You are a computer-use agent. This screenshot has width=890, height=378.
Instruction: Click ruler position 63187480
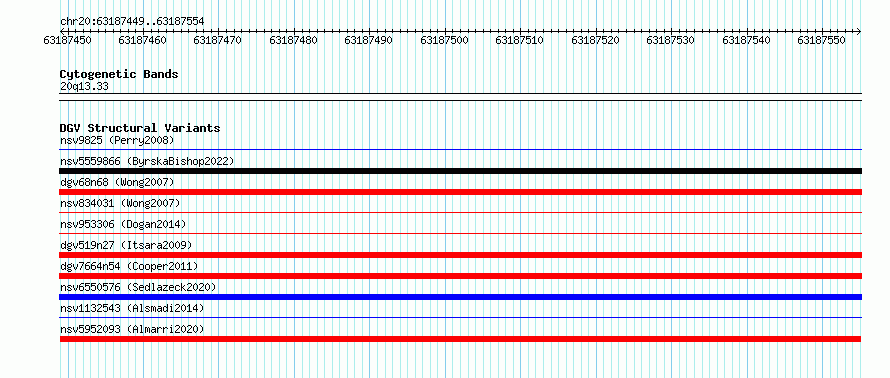click(293, 40)
